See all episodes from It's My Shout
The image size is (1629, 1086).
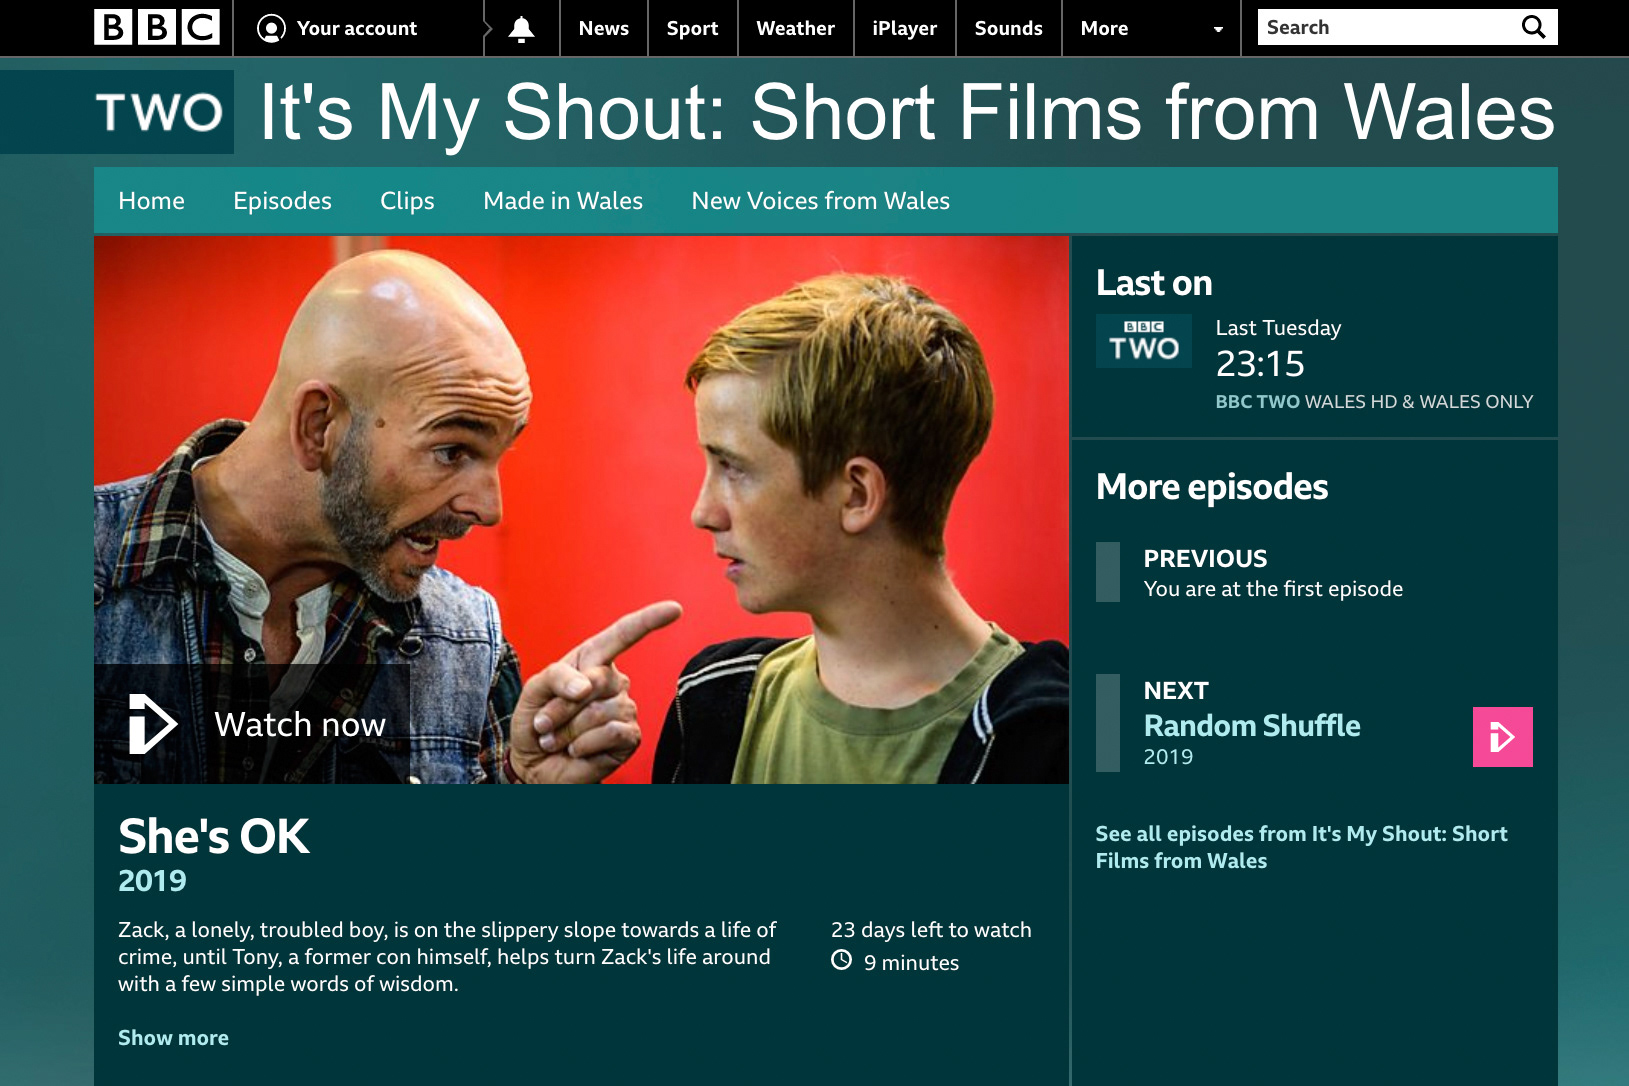(1301, 847)
